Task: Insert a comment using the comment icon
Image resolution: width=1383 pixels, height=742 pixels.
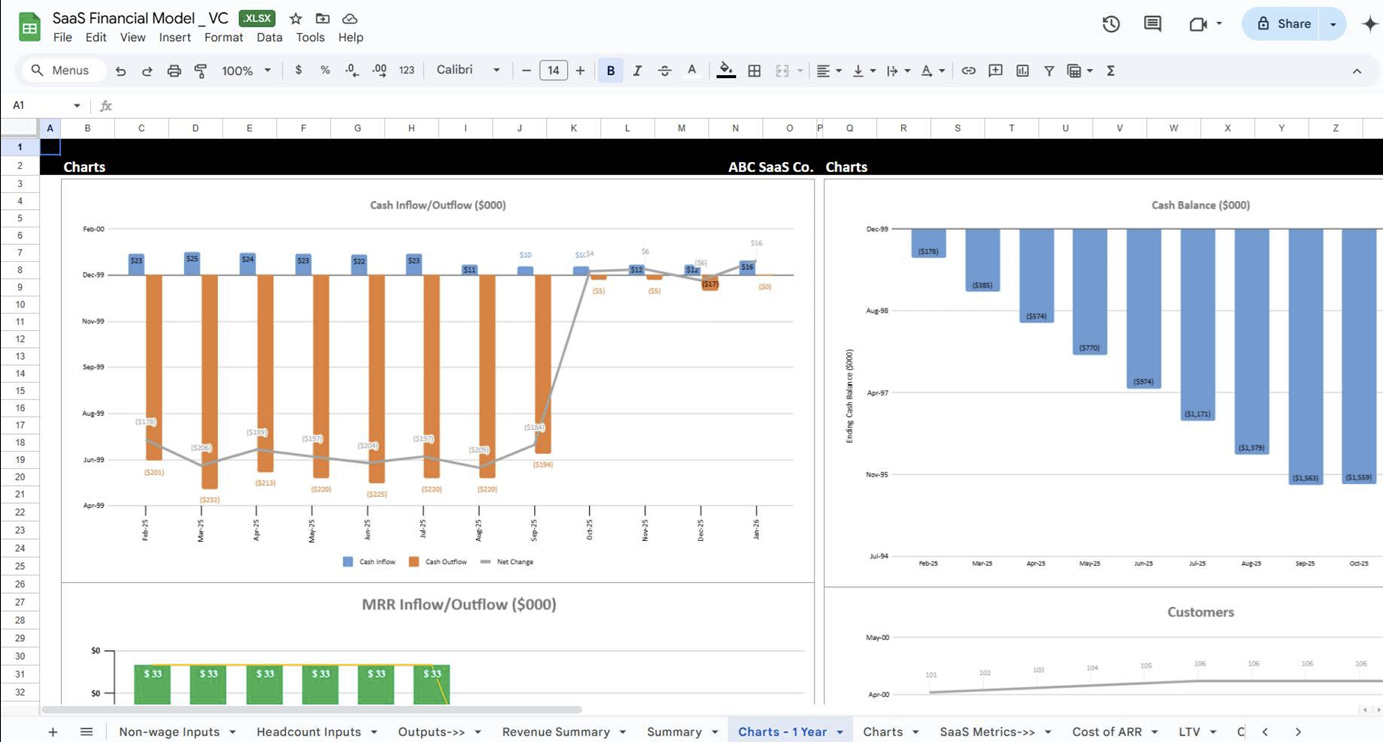Action: [x=995, y=70]
